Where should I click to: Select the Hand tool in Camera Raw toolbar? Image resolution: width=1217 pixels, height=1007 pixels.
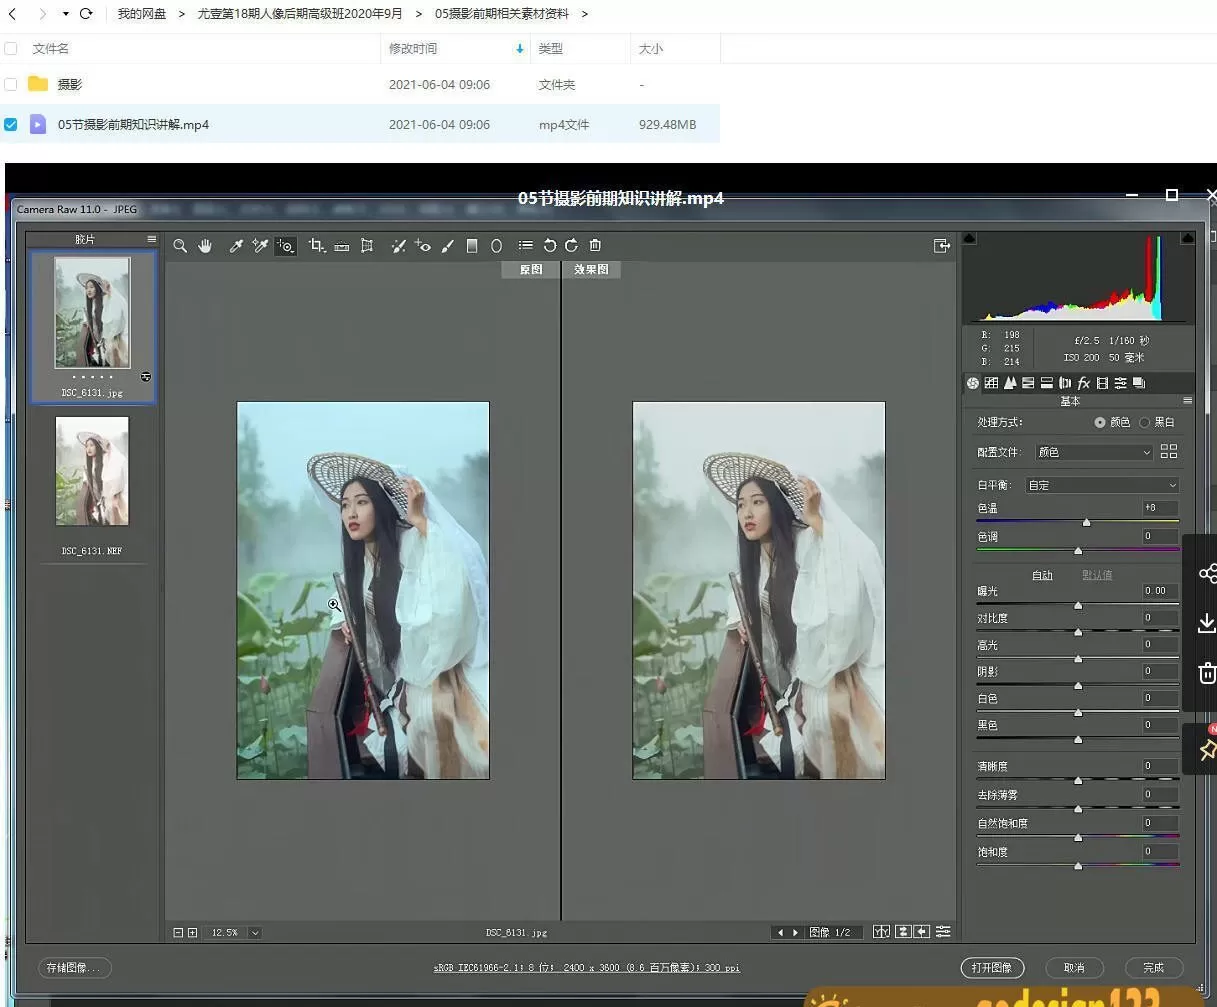[205, 246]
